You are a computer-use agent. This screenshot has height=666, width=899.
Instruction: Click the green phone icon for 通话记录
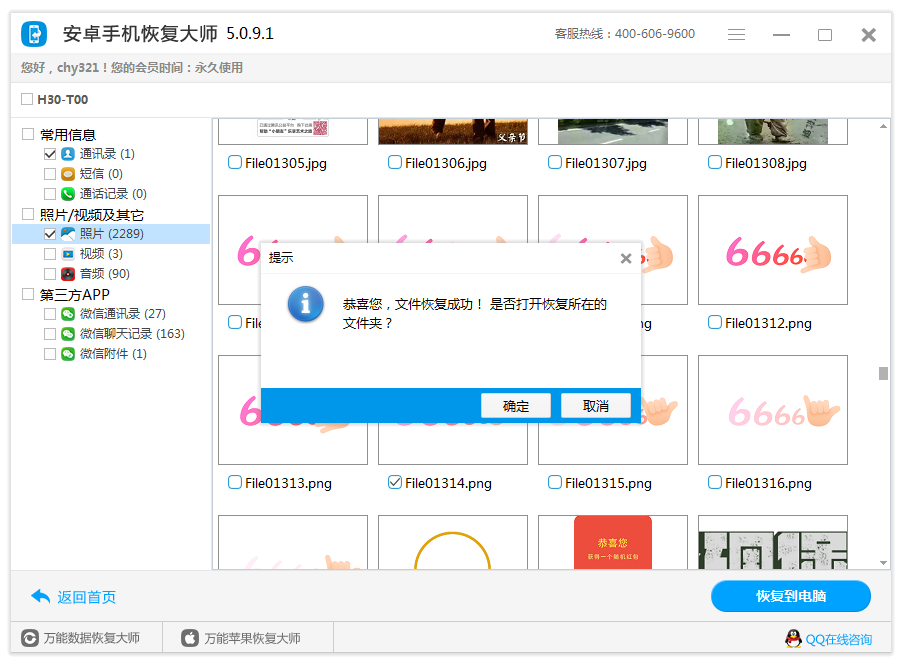click(x=68, y=194)
